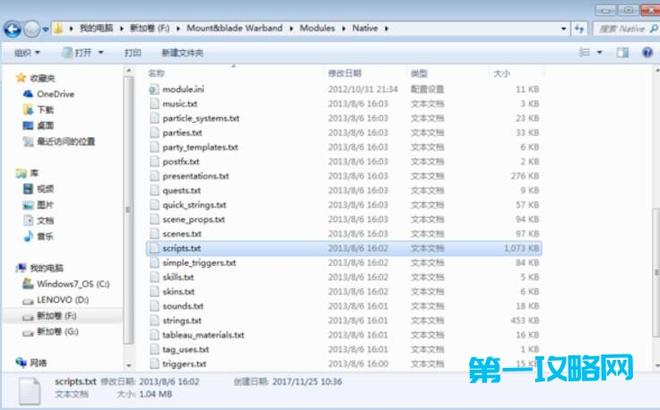
Task: Open the recent locations dropdown arrow
Action: click(x=45, y=29)
